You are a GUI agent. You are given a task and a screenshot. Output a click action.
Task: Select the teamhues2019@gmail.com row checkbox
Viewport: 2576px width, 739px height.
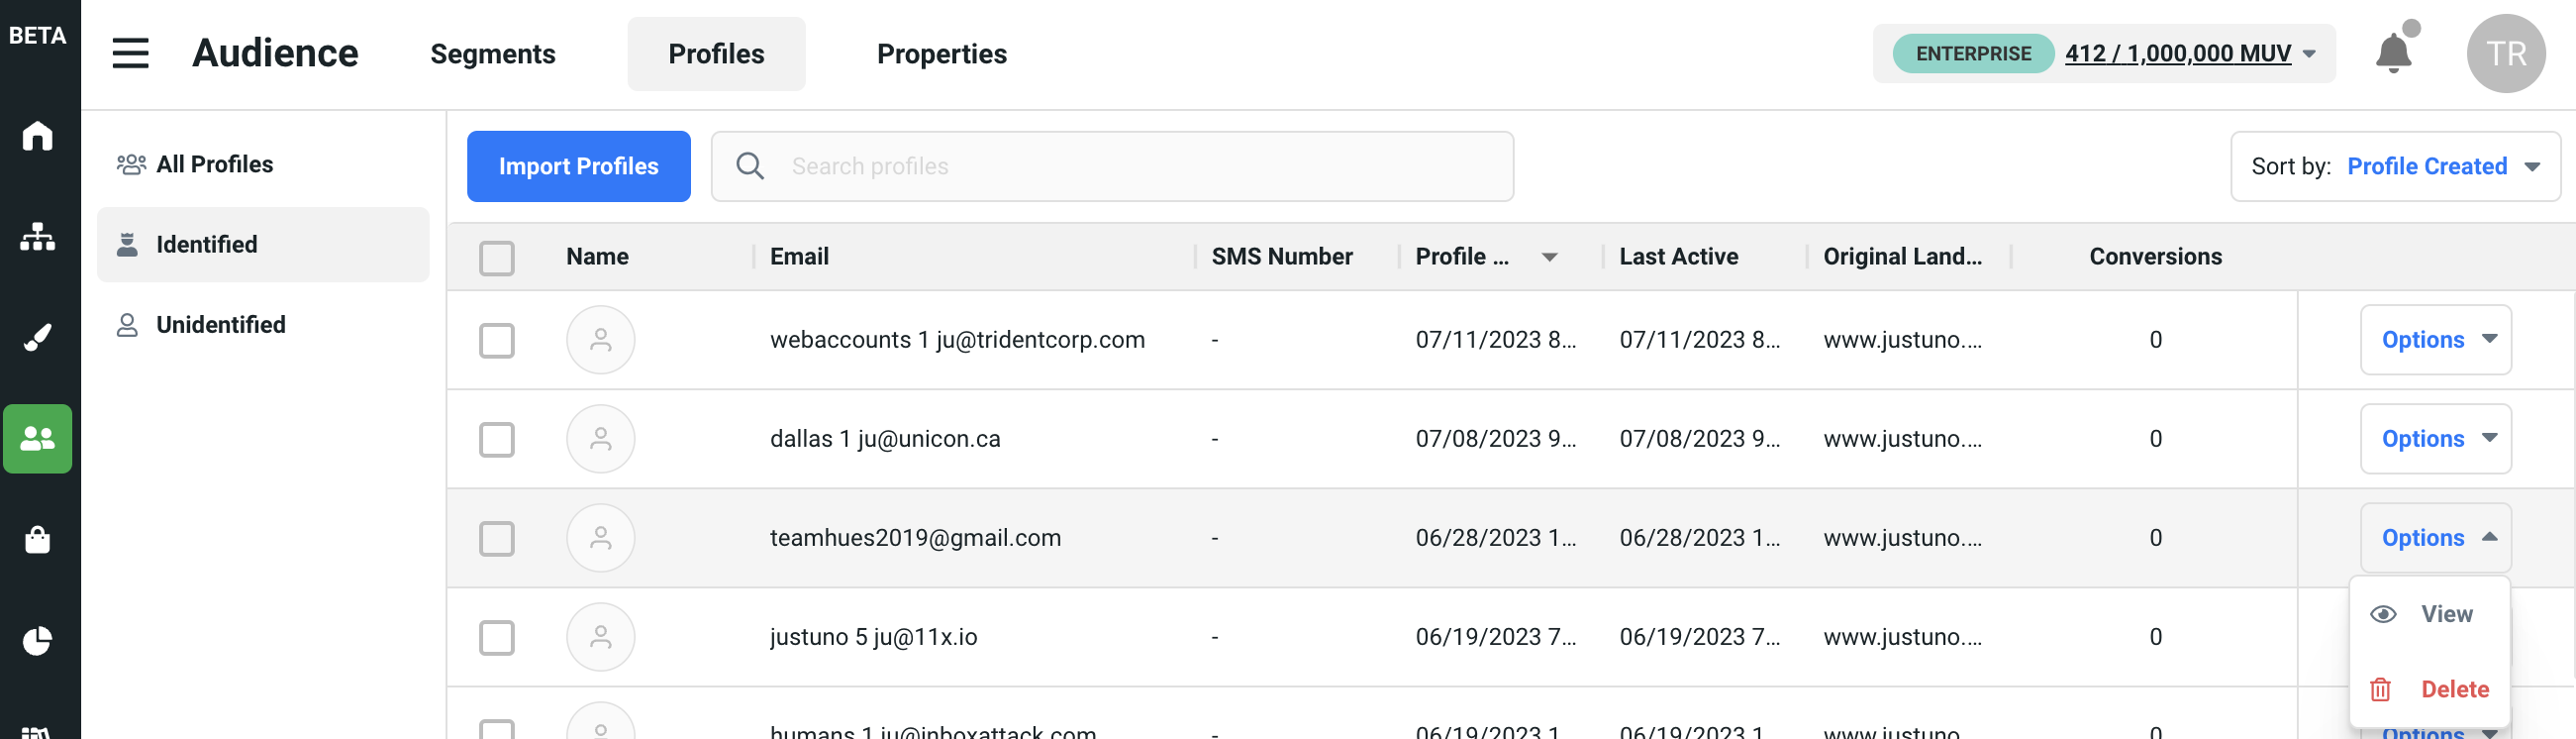496,538
